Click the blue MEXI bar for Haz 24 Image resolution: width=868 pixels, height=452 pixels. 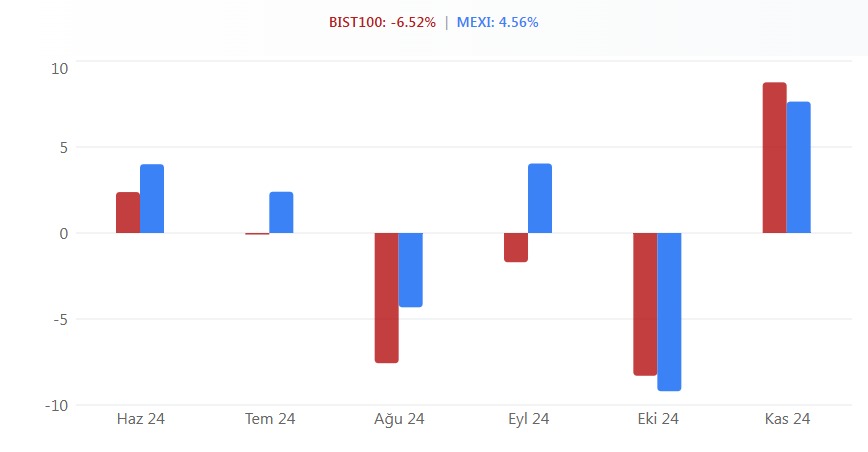click(x=152, y=198)
